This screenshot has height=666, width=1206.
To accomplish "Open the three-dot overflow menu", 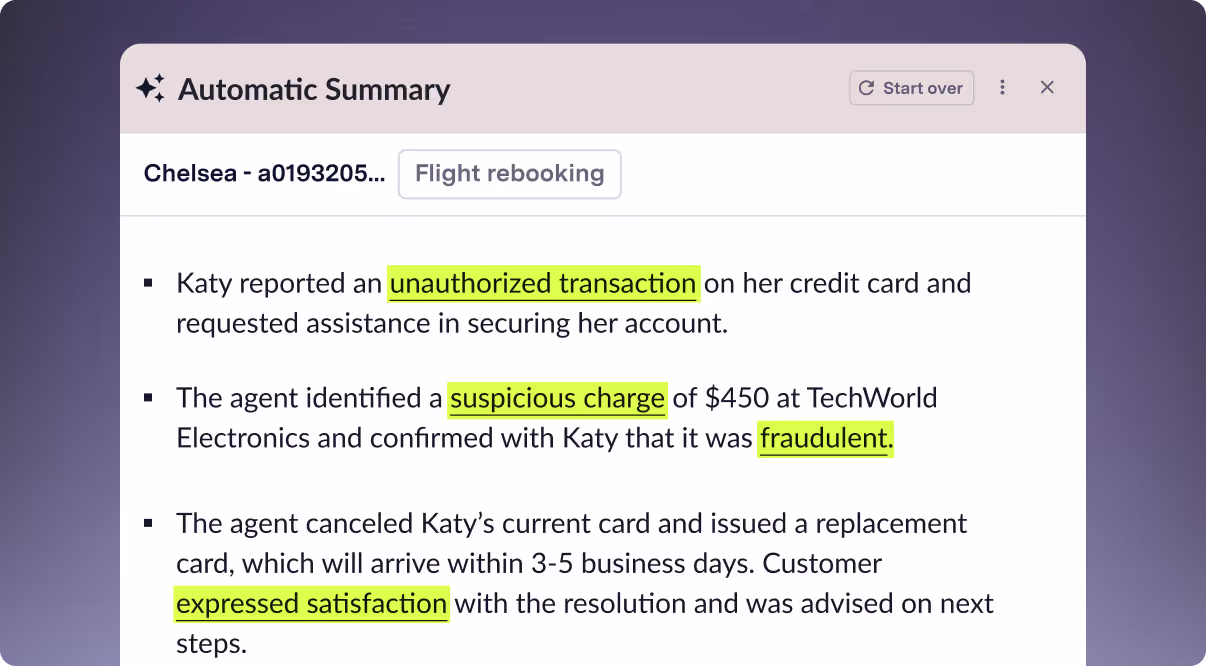I will point(1002,87).
